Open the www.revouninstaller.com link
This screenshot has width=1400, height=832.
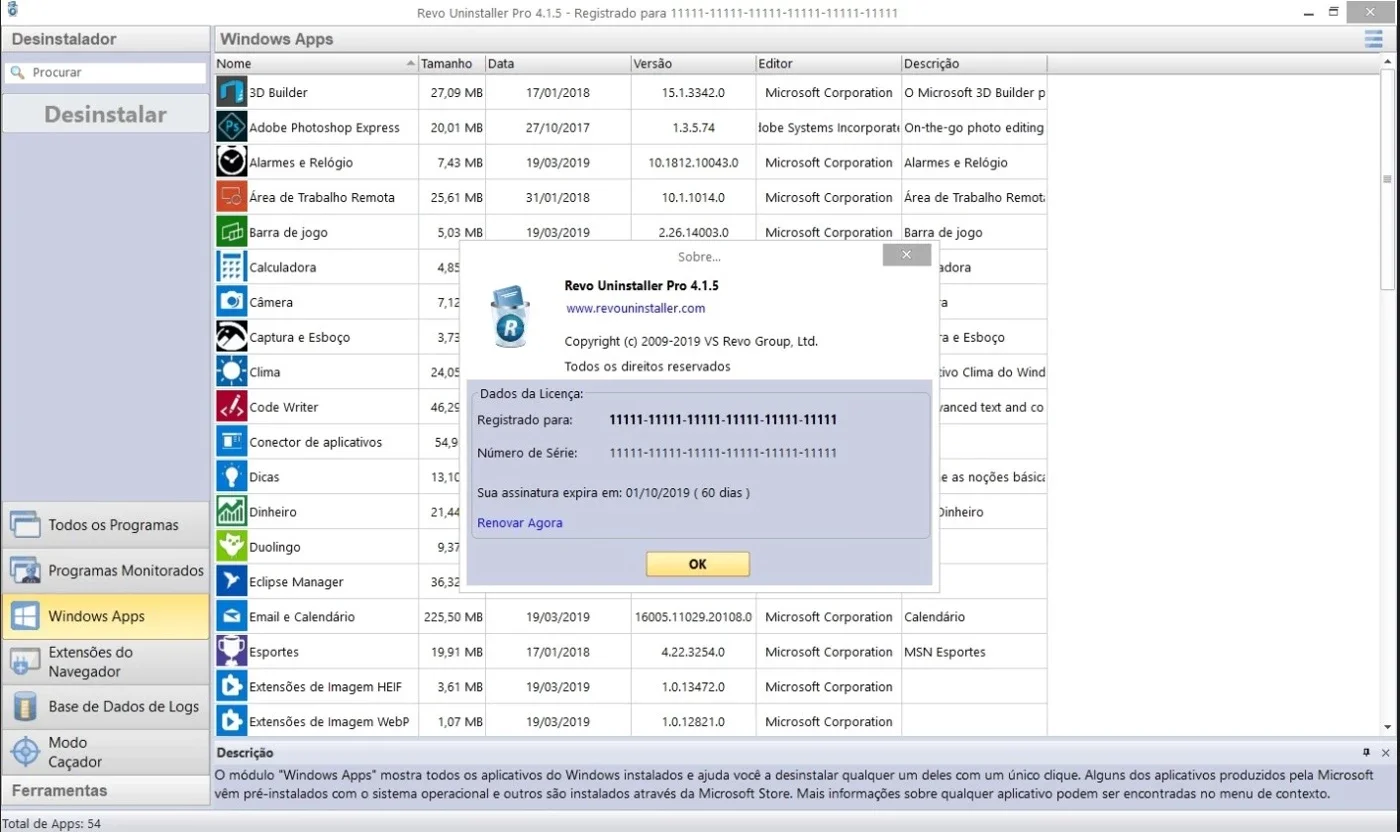635,308
